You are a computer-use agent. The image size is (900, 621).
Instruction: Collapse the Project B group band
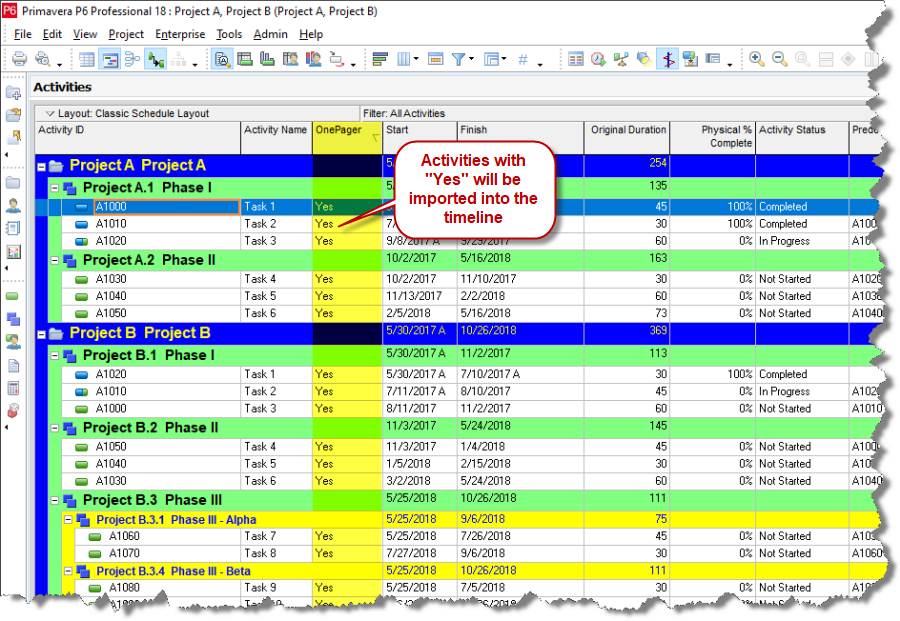[41, 334]
